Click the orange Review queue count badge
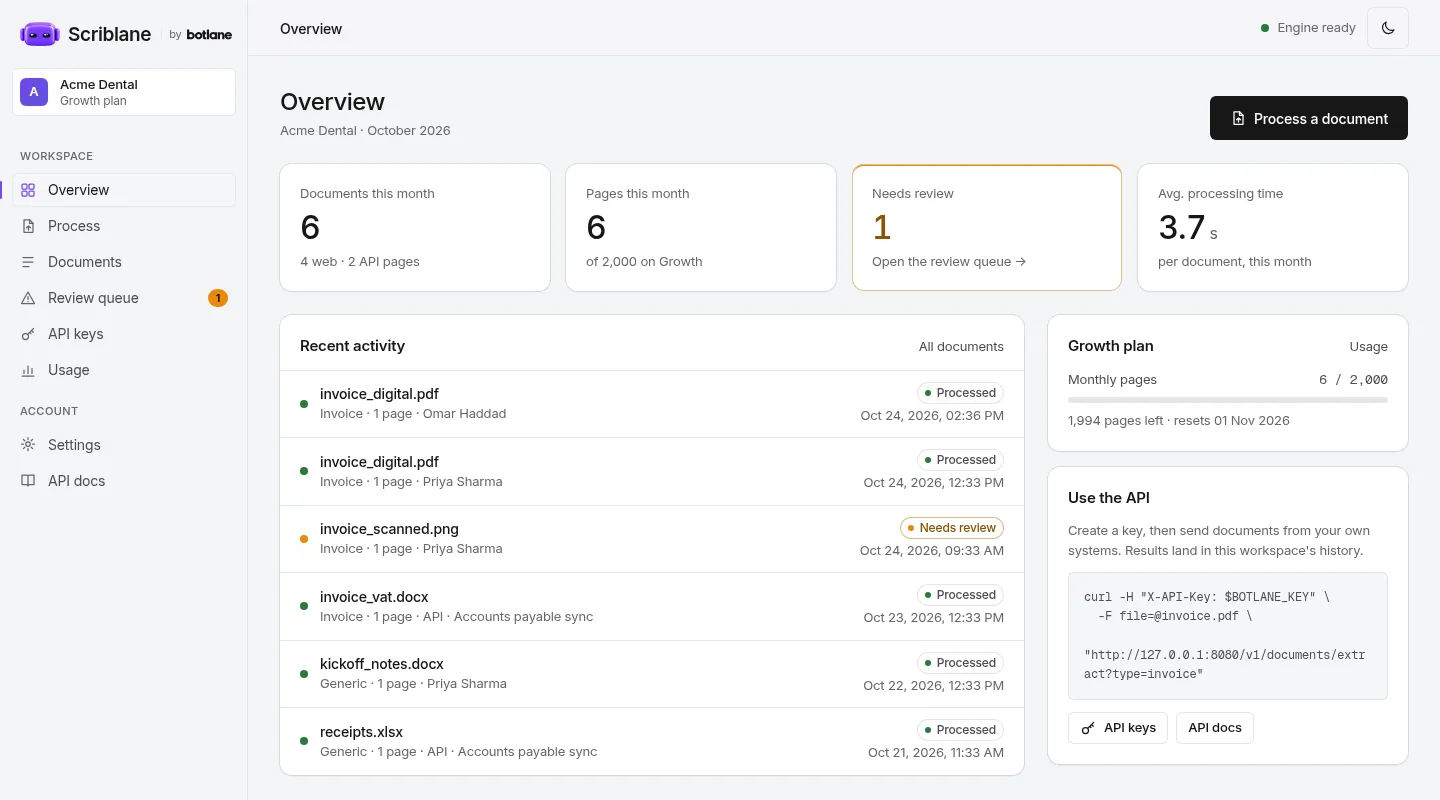 coord(218,298)
